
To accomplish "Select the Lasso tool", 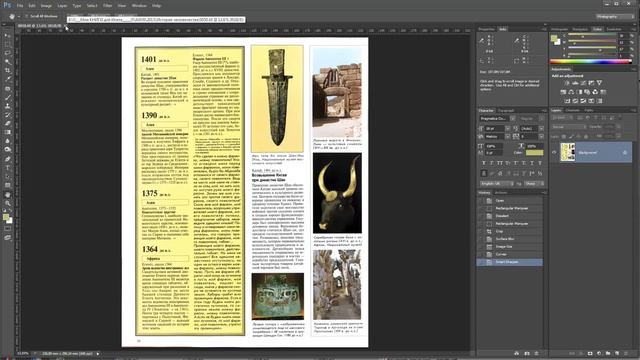I will point(7,53).
